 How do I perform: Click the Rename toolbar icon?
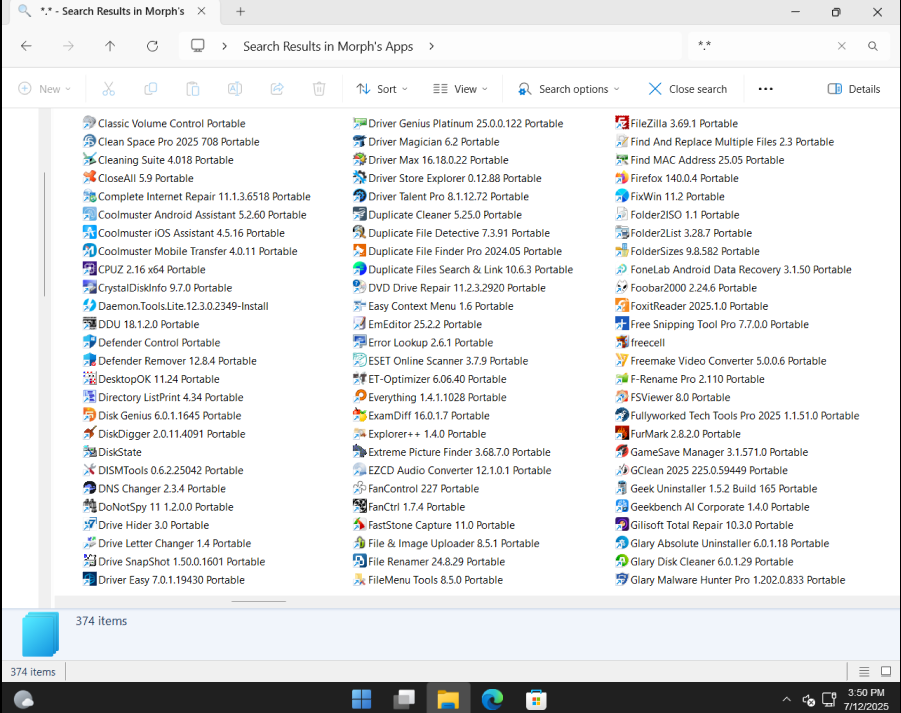[x=235, y=88]
